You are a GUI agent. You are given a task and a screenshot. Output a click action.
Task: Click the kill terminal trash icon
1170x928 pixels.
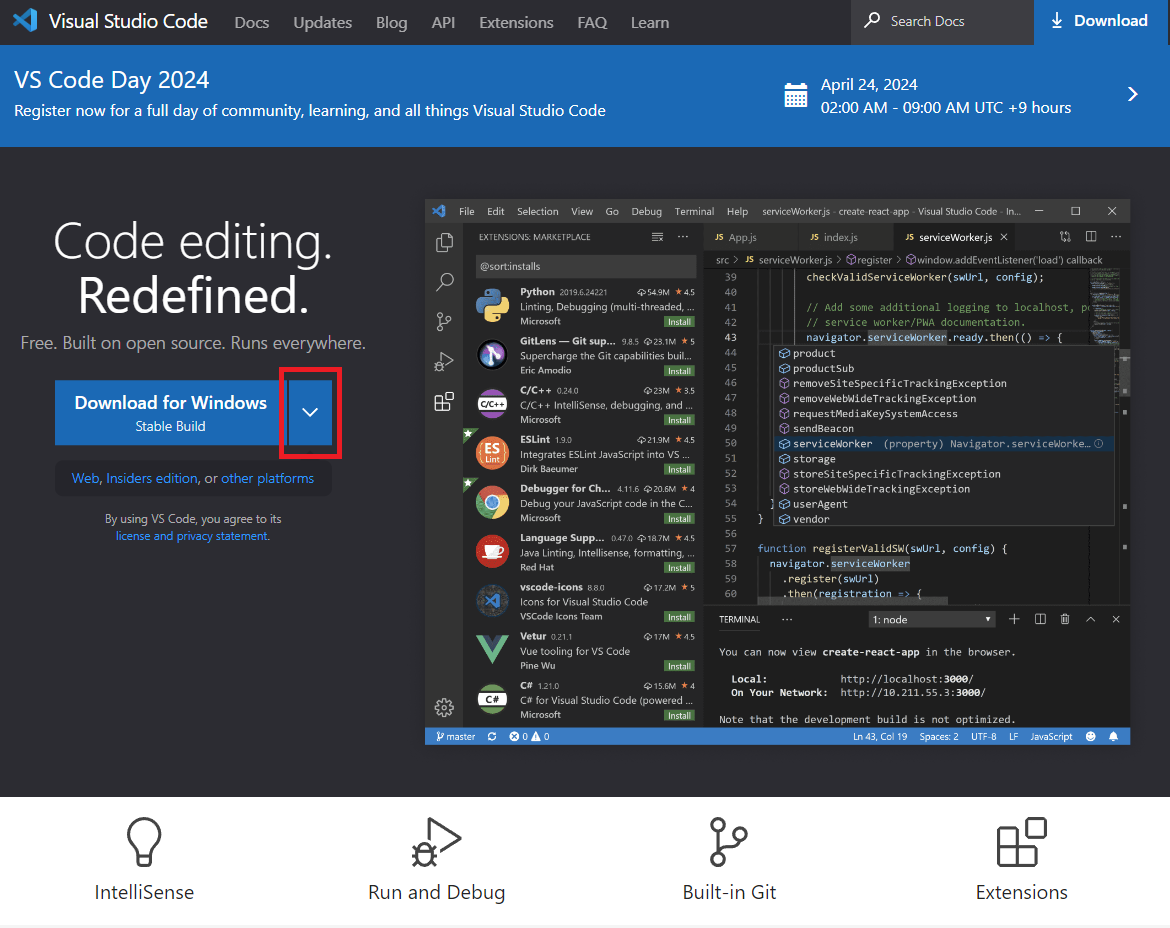point(1065,619)
